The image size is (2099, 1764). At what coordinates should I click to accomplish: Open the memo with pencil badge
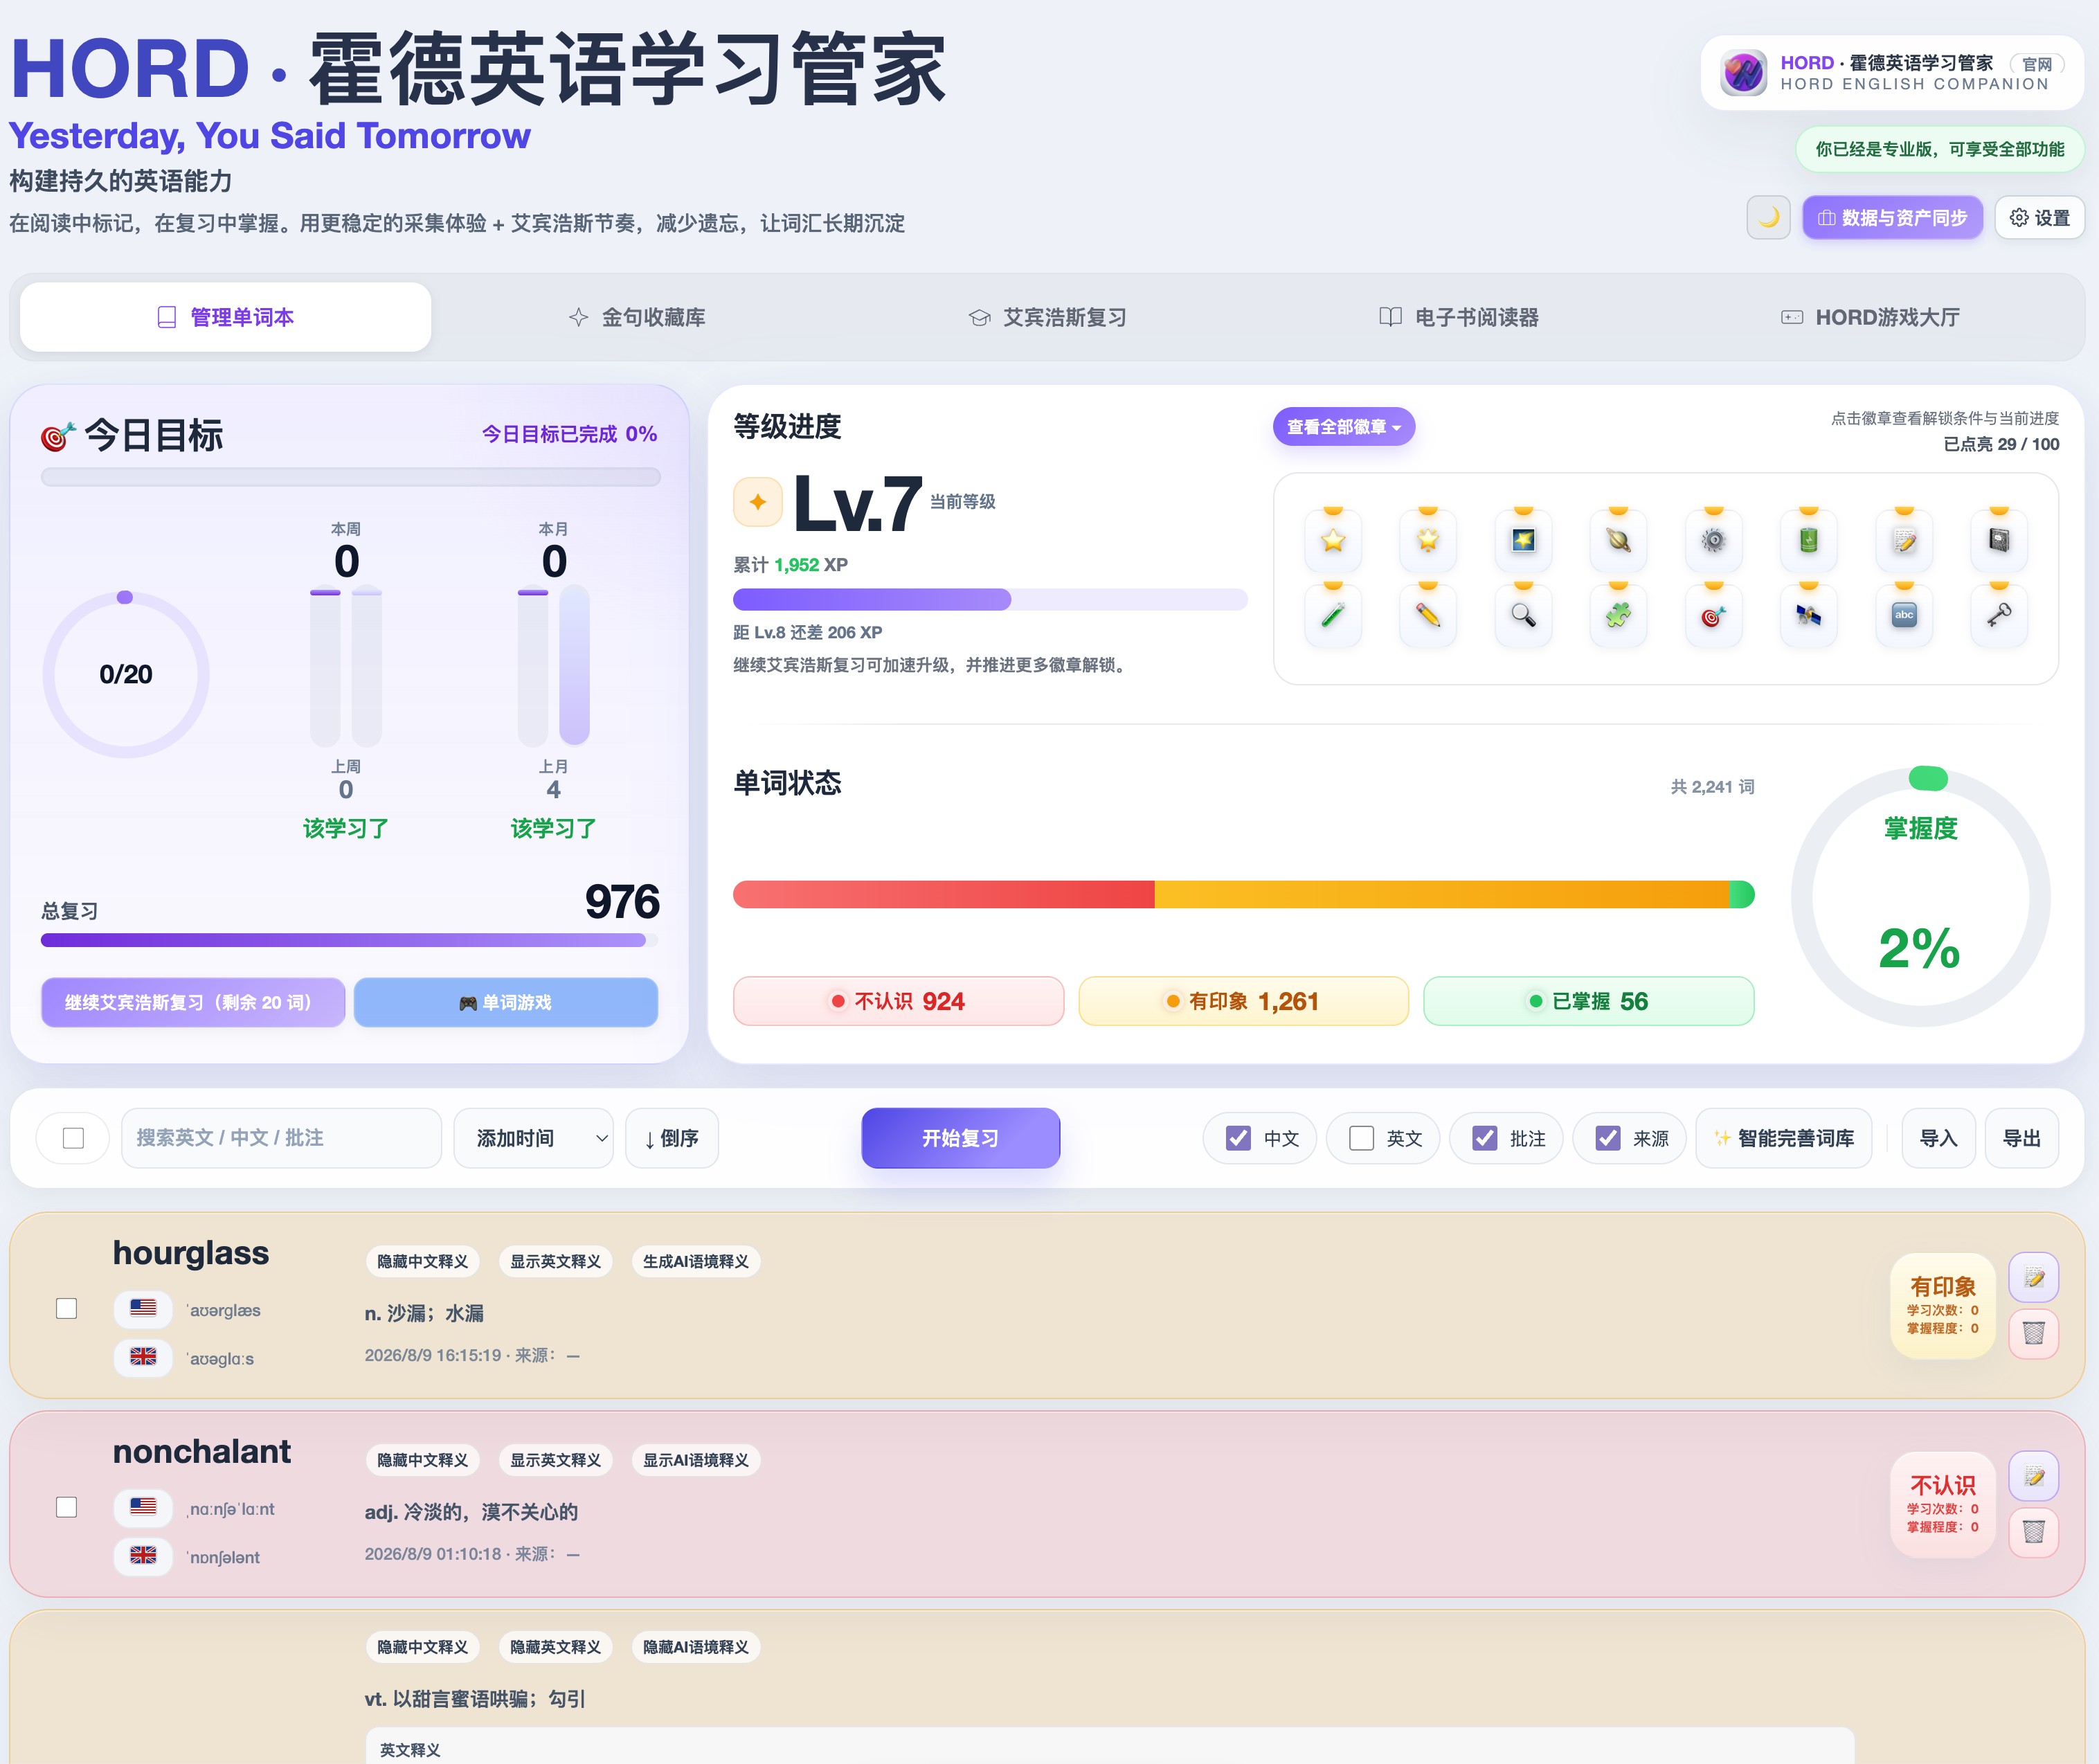click(1904, 541)
